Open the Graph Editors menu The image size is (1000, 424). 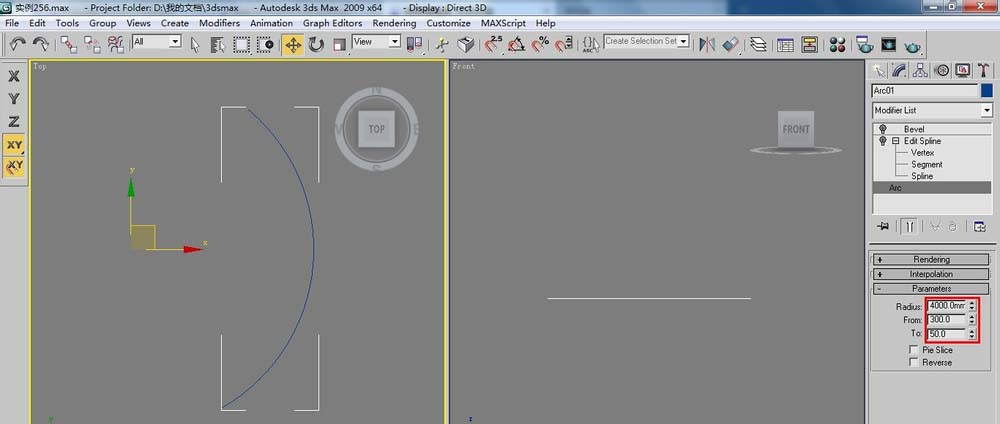point(332,23)
